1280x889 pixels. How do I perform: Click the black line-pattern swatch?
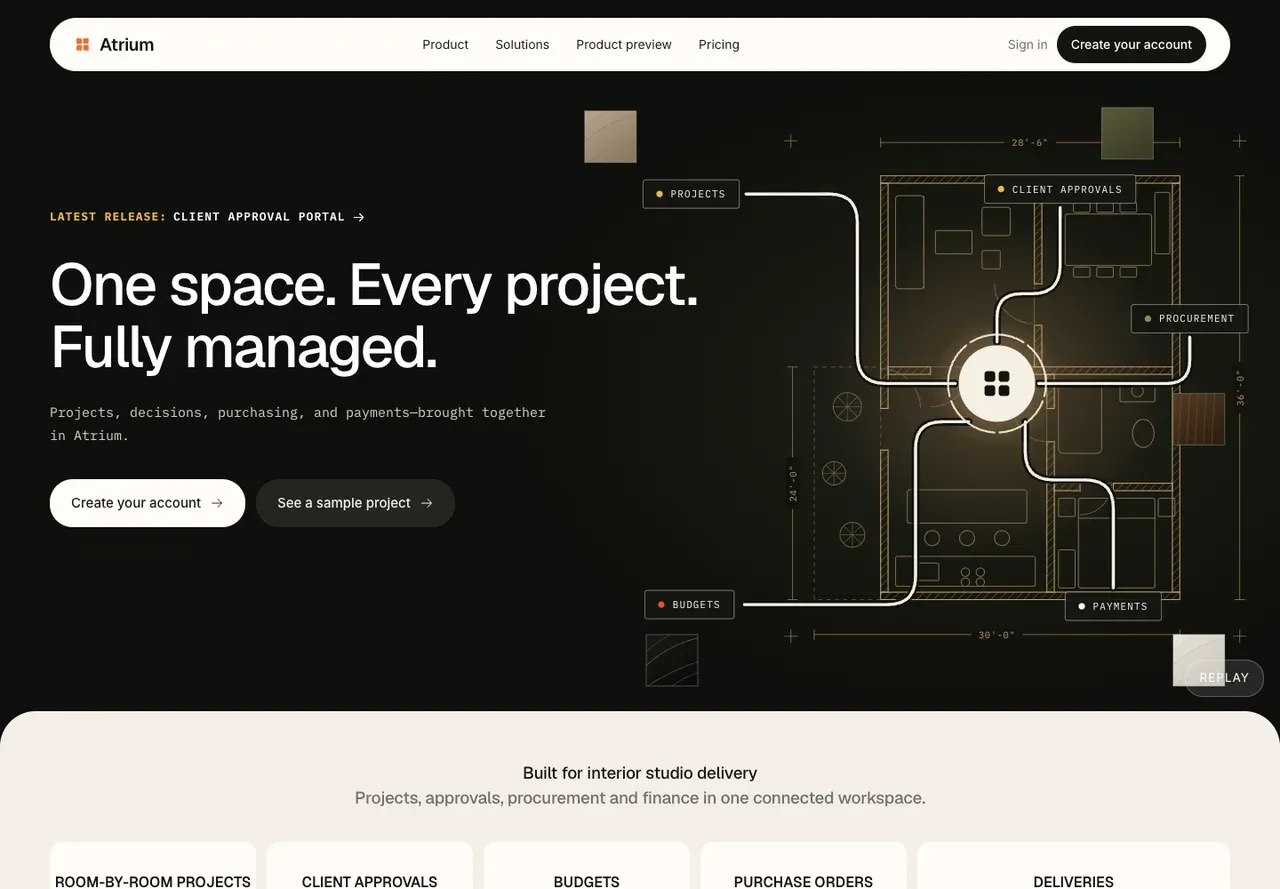[672, 660]
